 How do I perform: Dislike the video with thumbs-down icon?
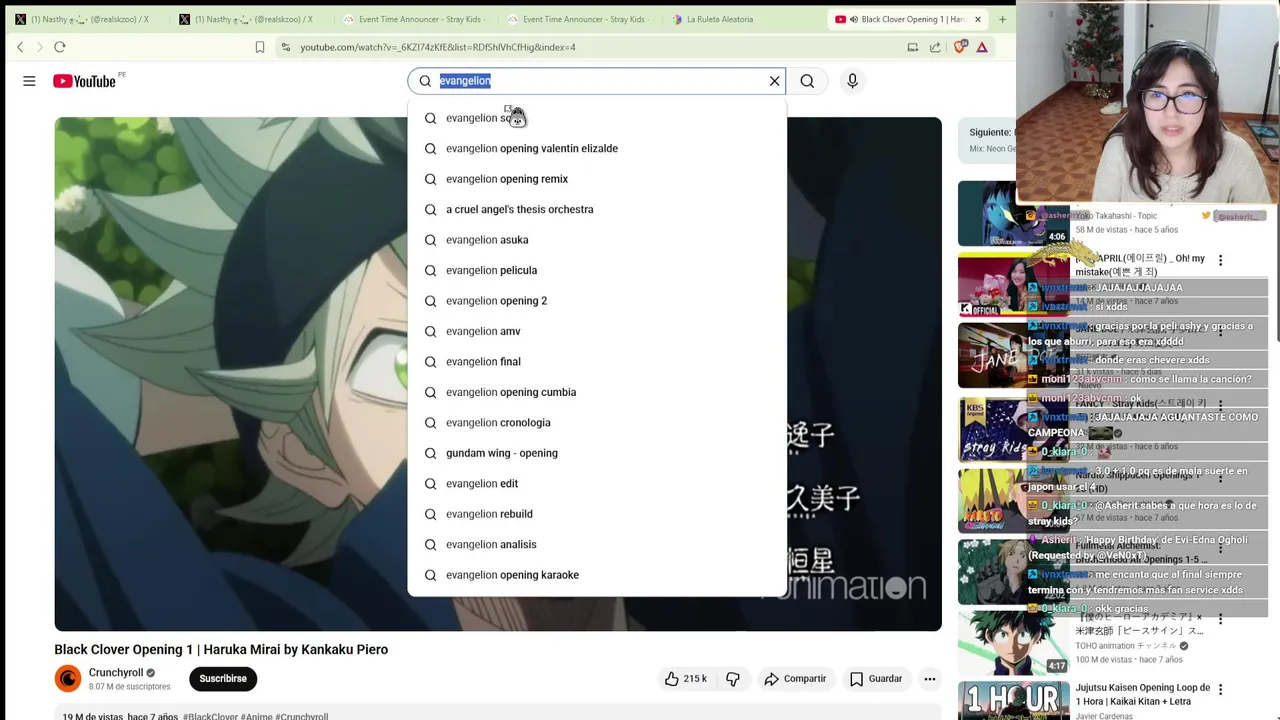coord(733,679)
